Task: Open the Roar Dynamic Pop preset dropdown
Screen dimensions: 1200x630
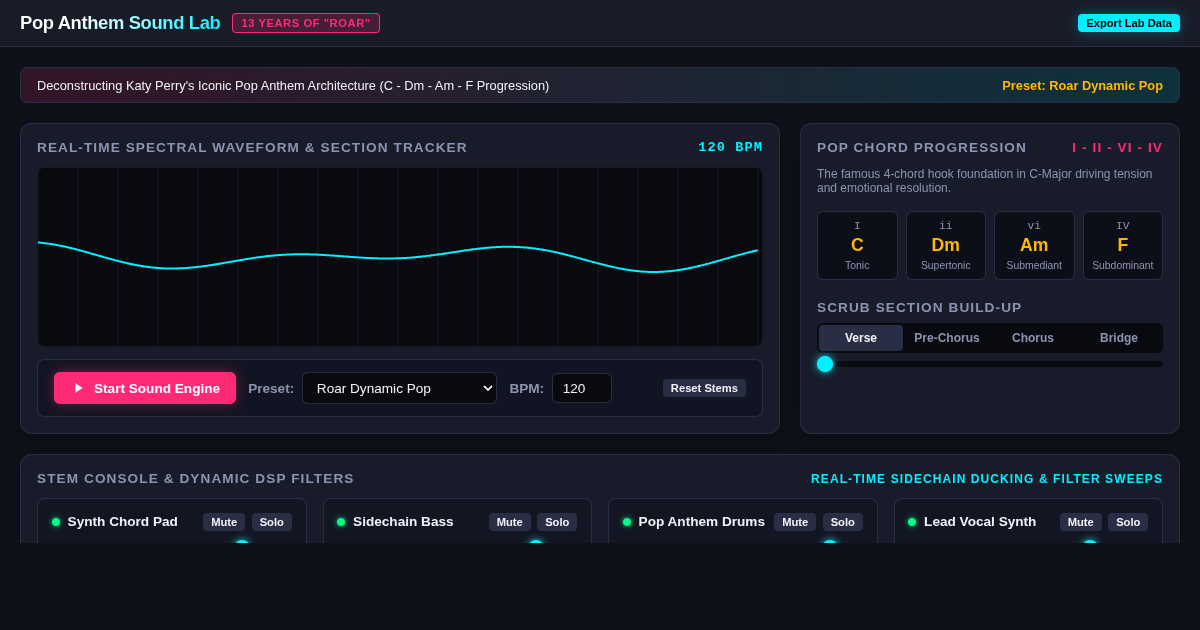Action: 399,388
